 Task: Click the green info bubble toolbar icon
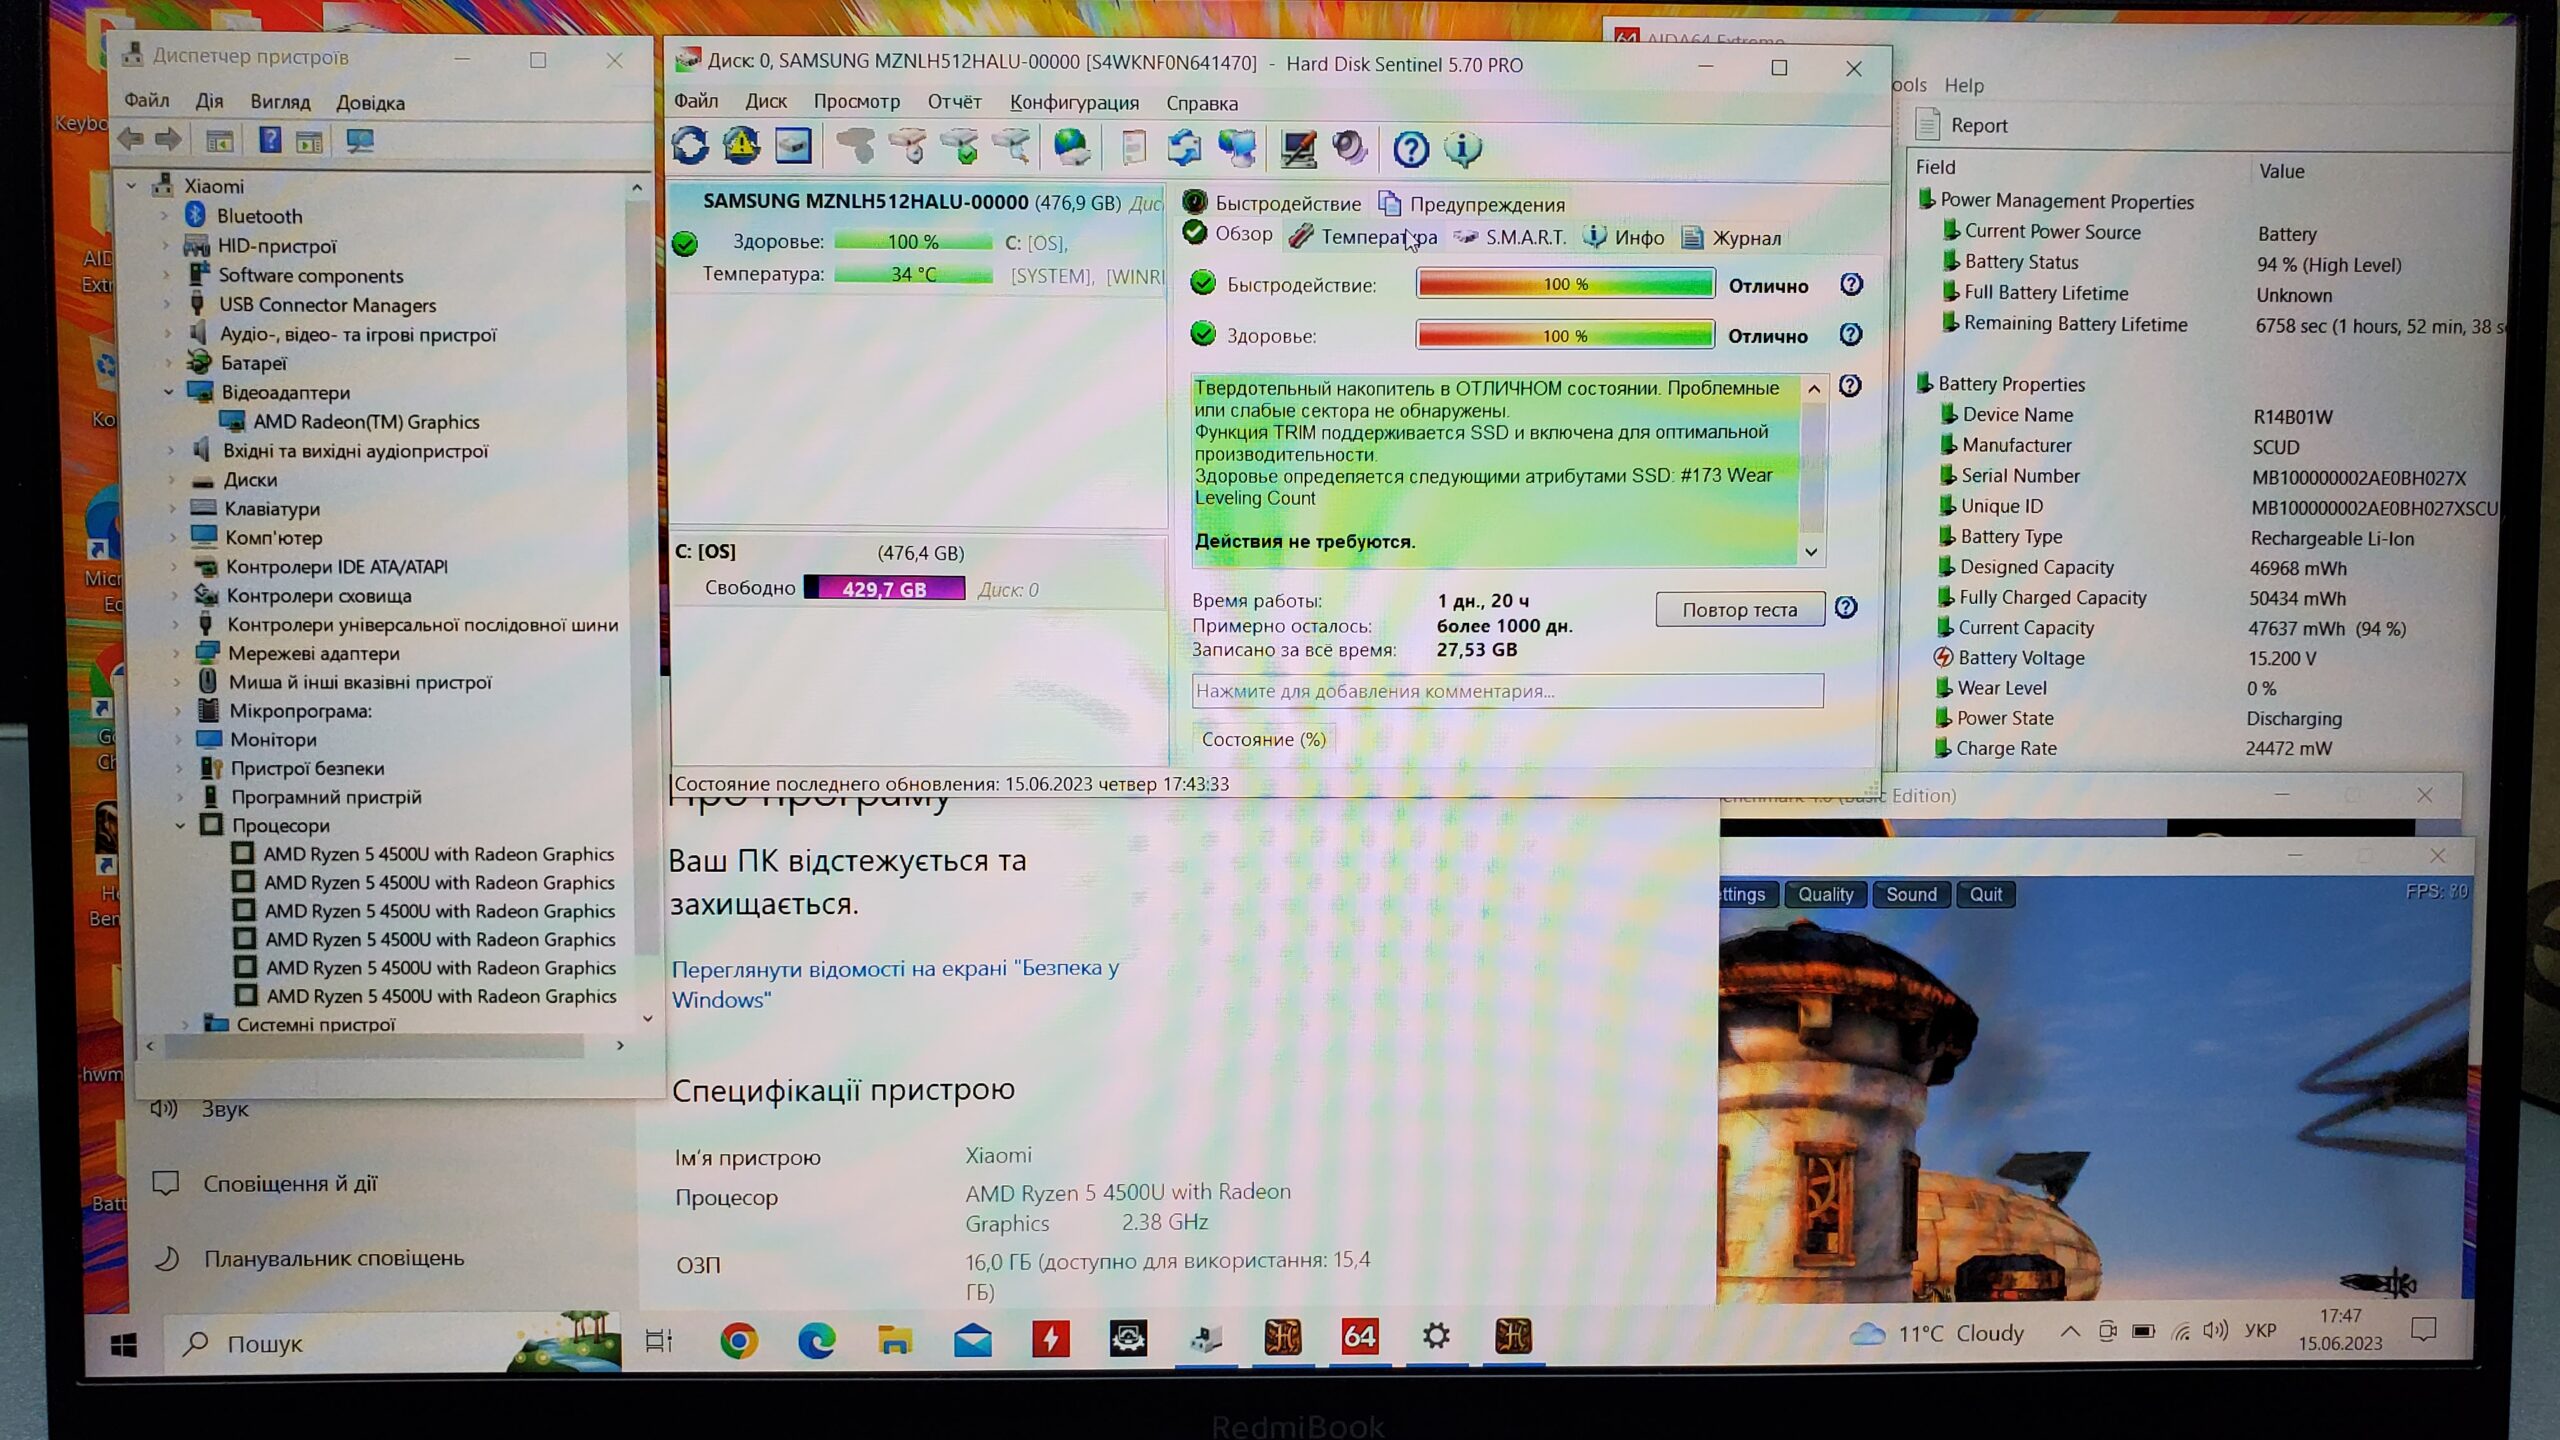1462,148
